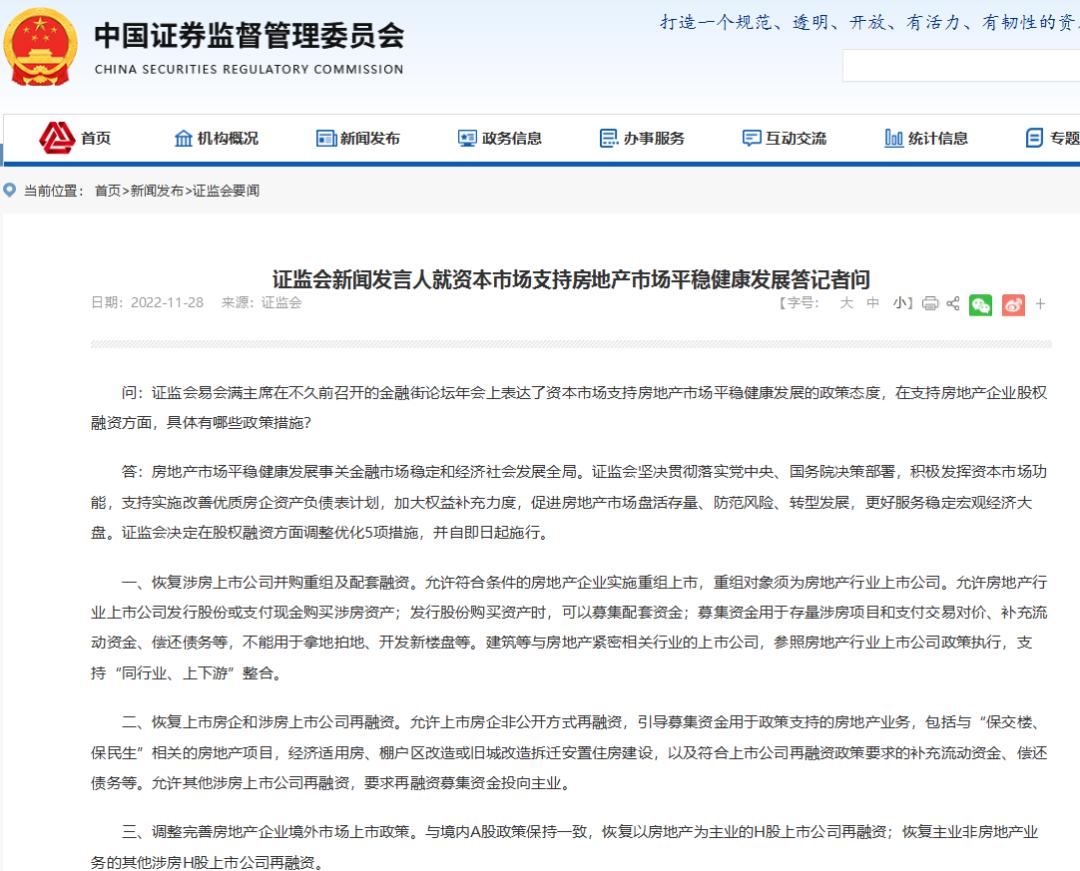The image size is (1080, 871).
Task: Click the print icon to print article
Action: pyautogui.click(x=929, y=305)
